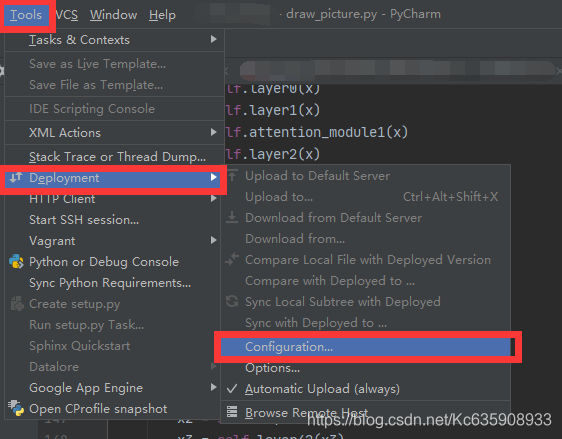Open the Window menu

click(113, 15)
